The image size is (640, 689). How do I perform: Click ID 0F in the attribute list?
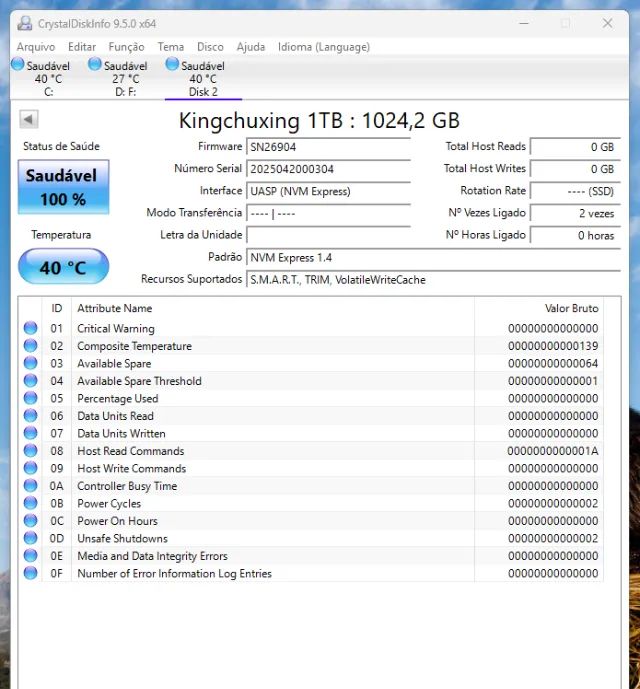[56, 573]
